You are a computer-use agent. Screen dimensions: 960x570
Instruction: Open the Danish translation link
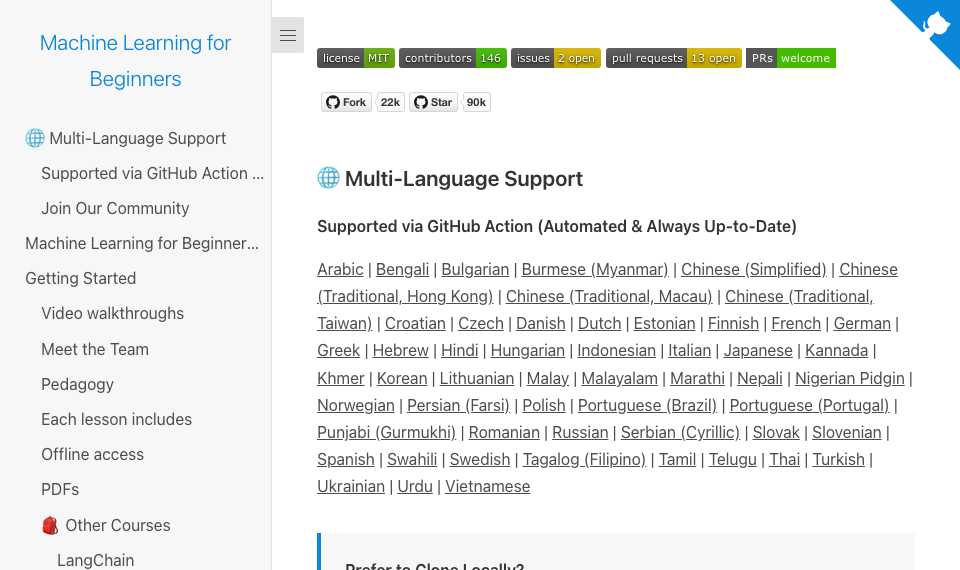(541, 323)
